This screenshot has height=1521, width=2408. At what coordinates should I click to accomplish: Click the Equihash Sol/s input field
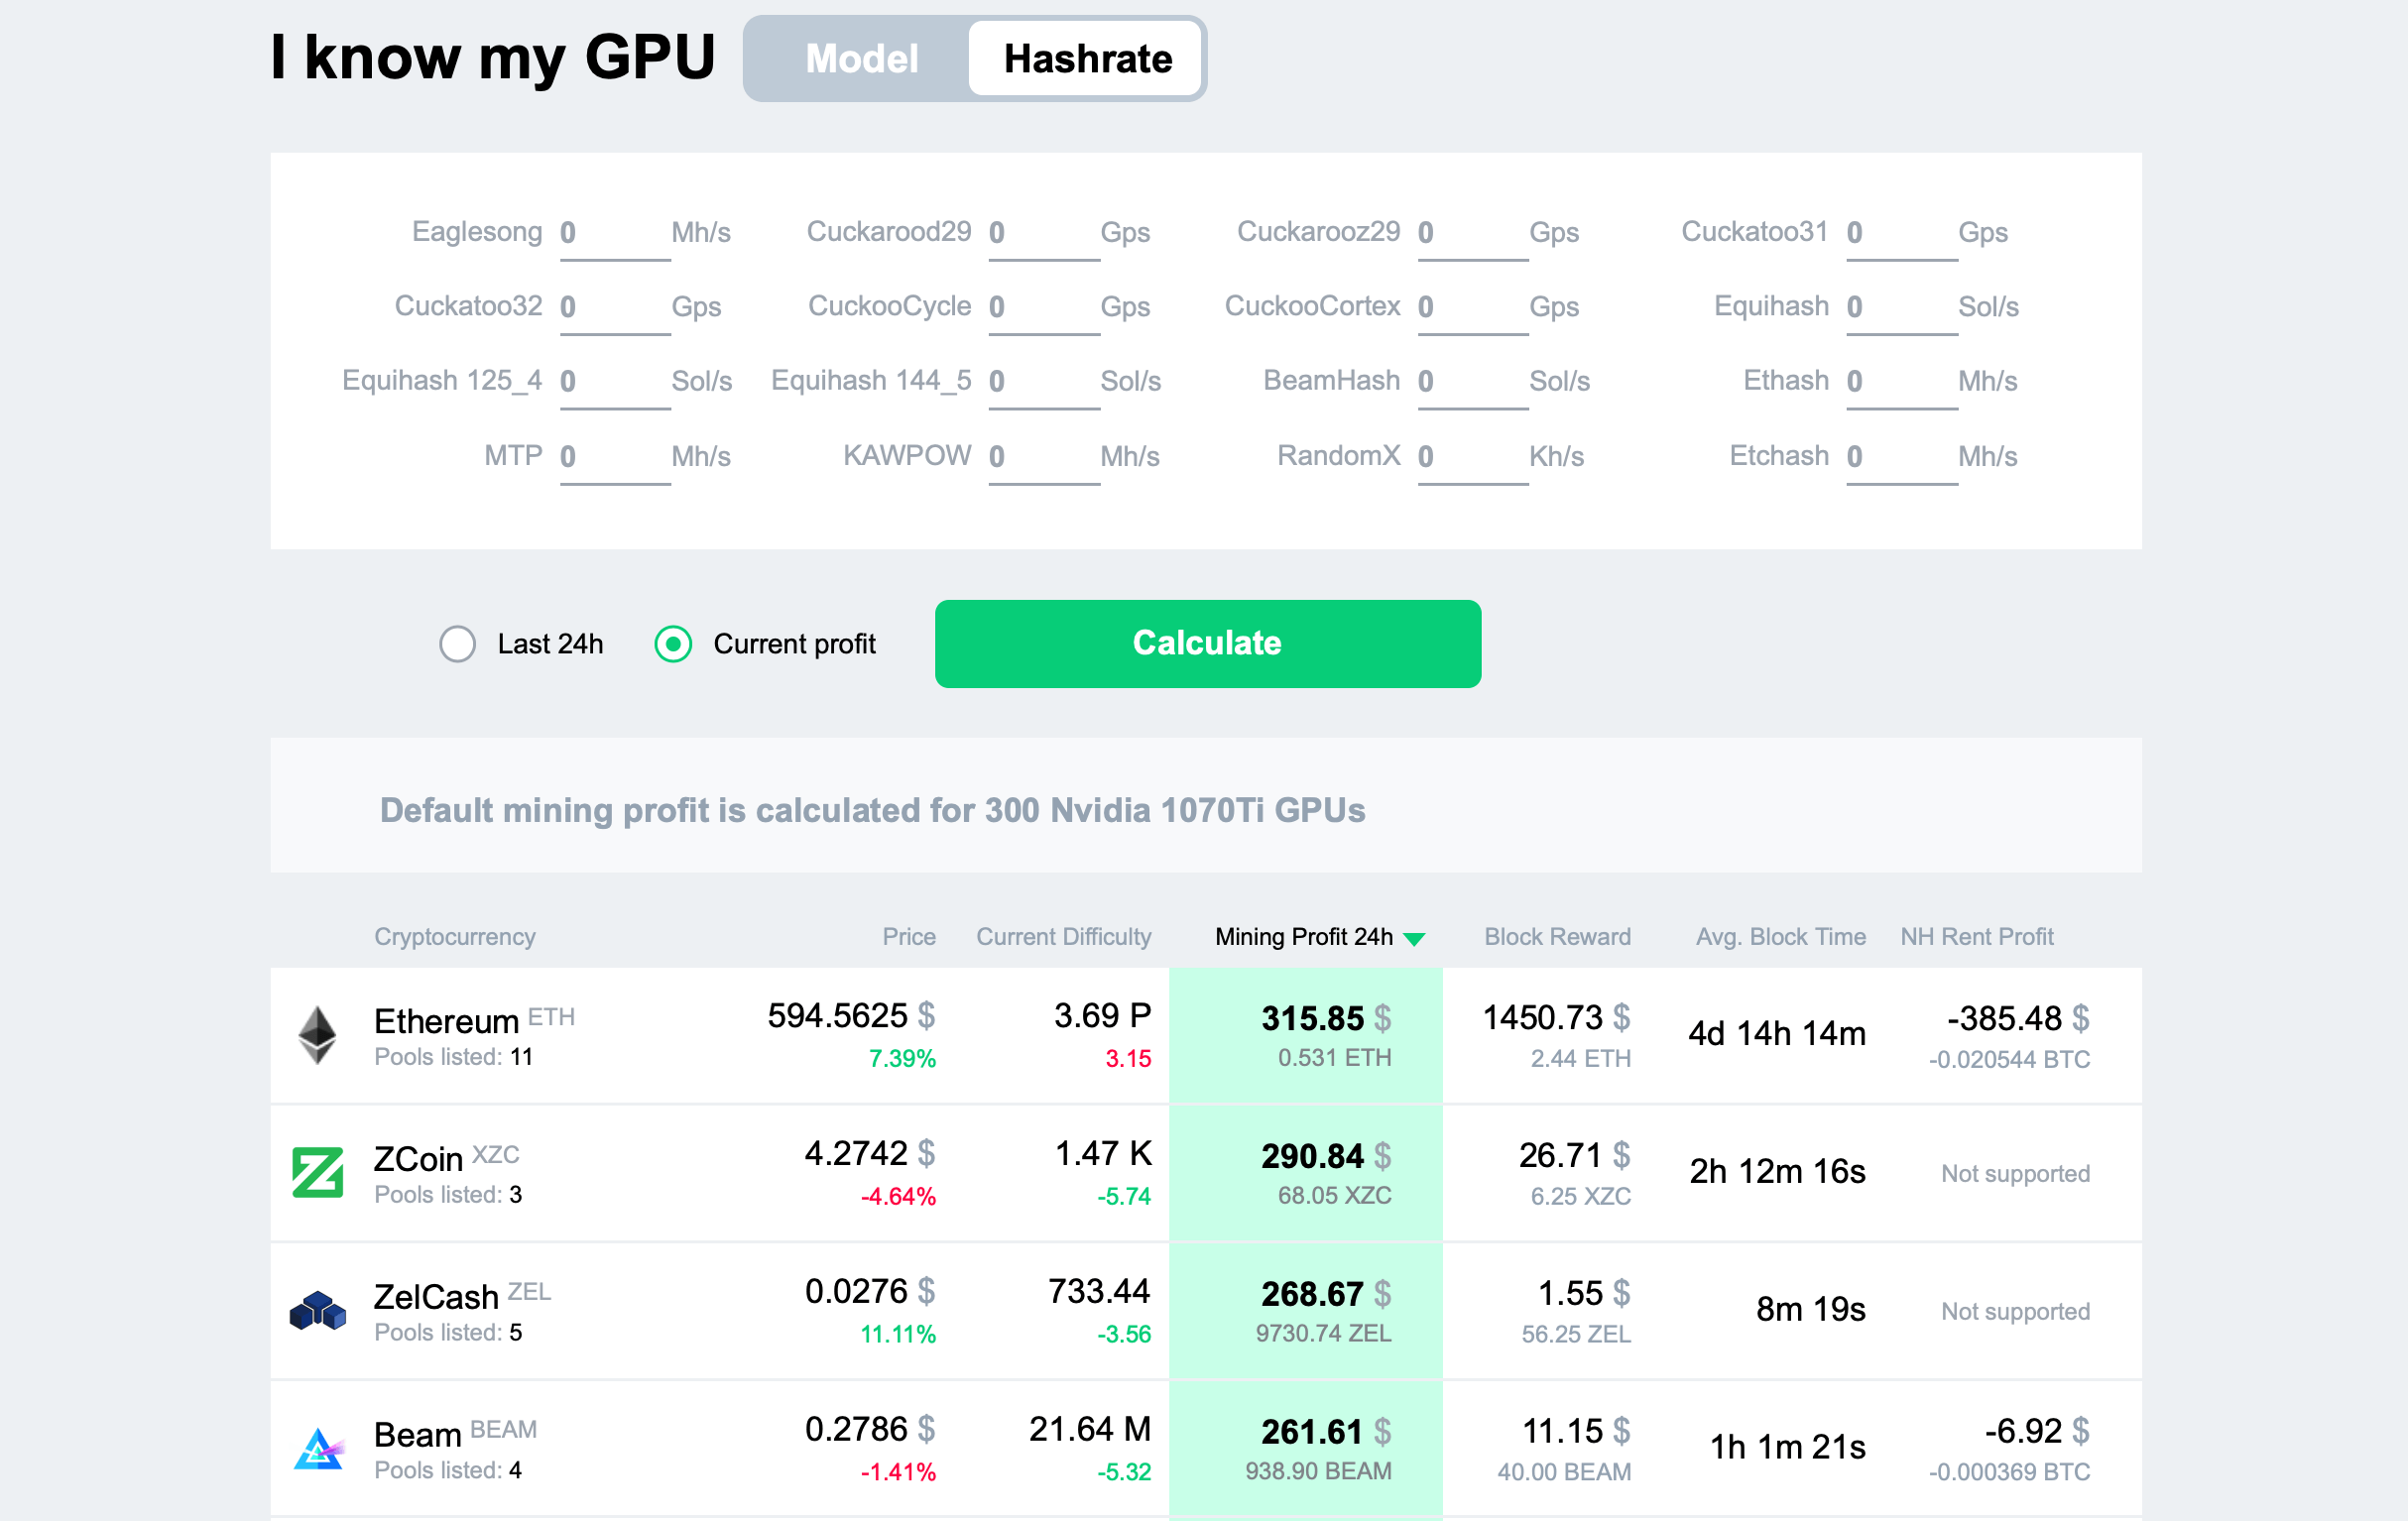[1894, 308]
